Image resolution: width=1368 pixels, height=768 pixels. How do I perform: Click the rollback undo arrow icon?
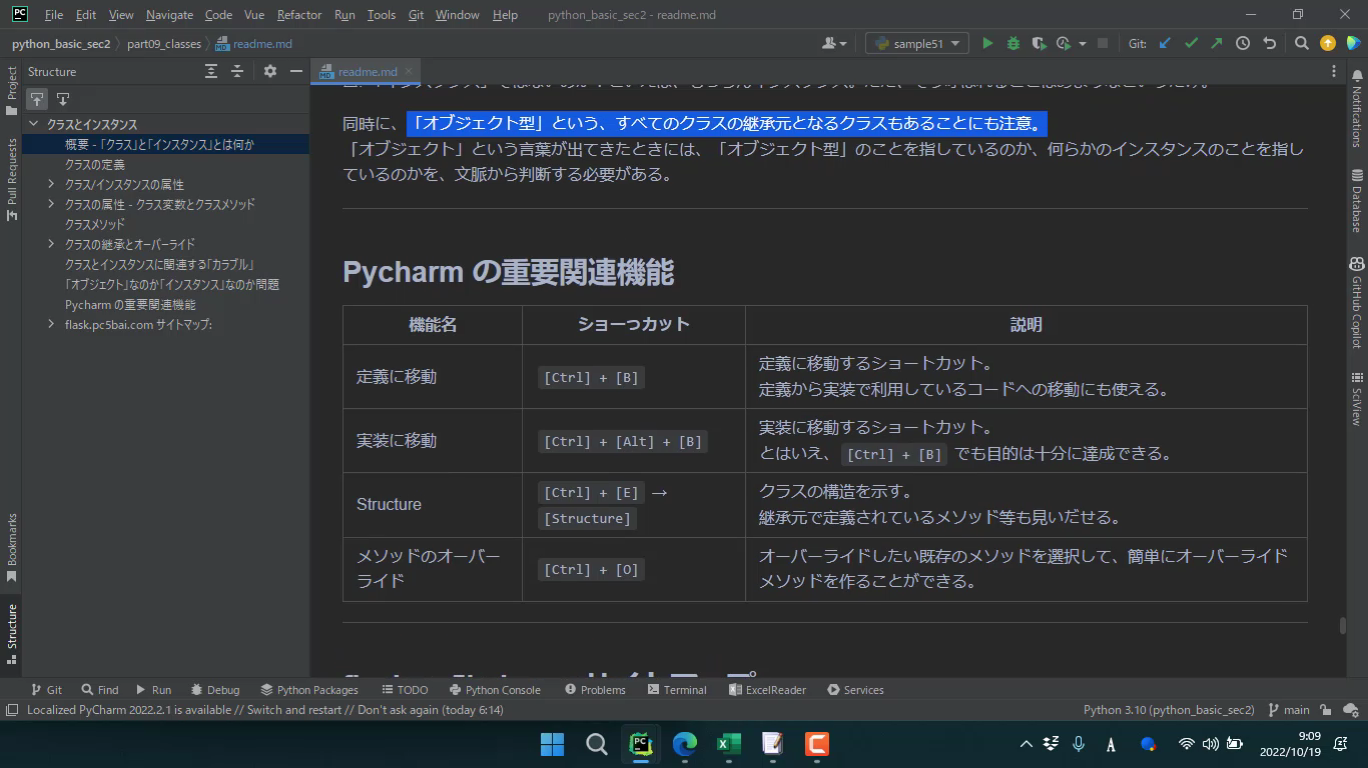pyautogui.click(x=1269, y=43)
